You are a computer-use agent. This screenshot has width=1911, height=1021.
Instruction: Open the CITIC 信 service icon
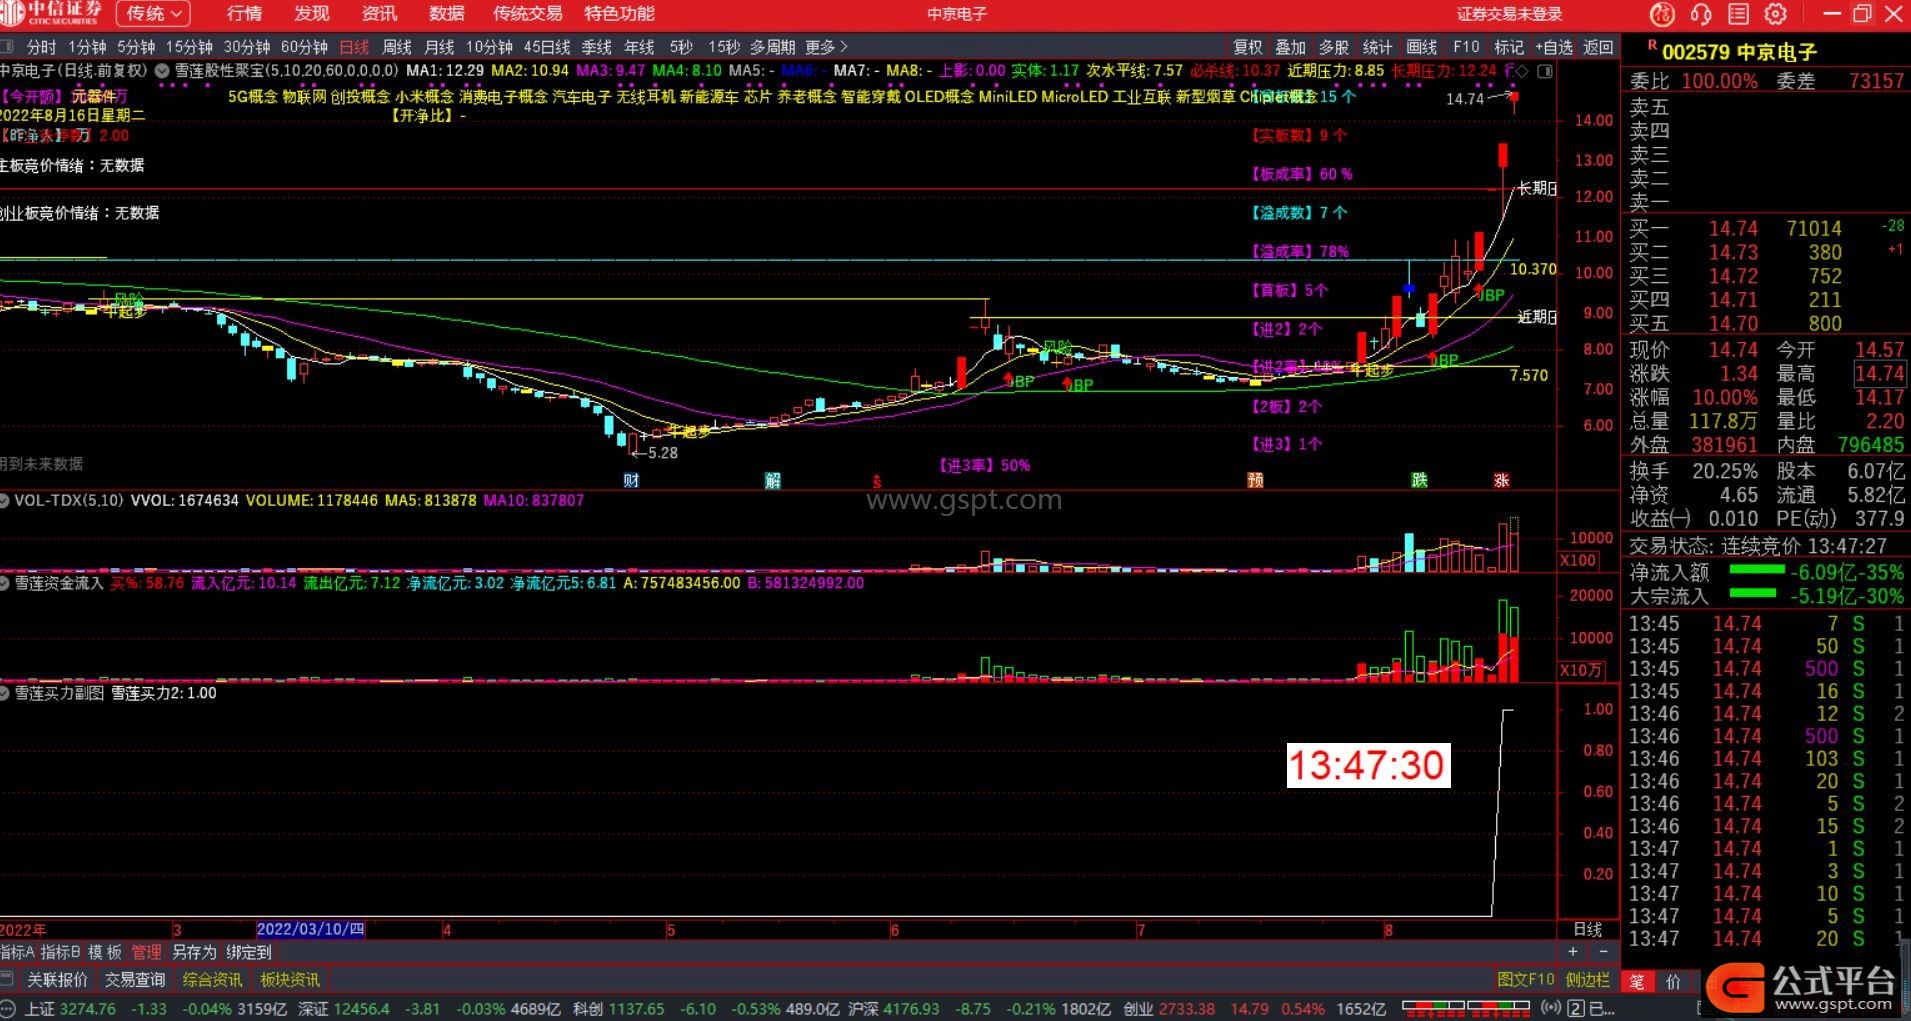point(1661,14)
